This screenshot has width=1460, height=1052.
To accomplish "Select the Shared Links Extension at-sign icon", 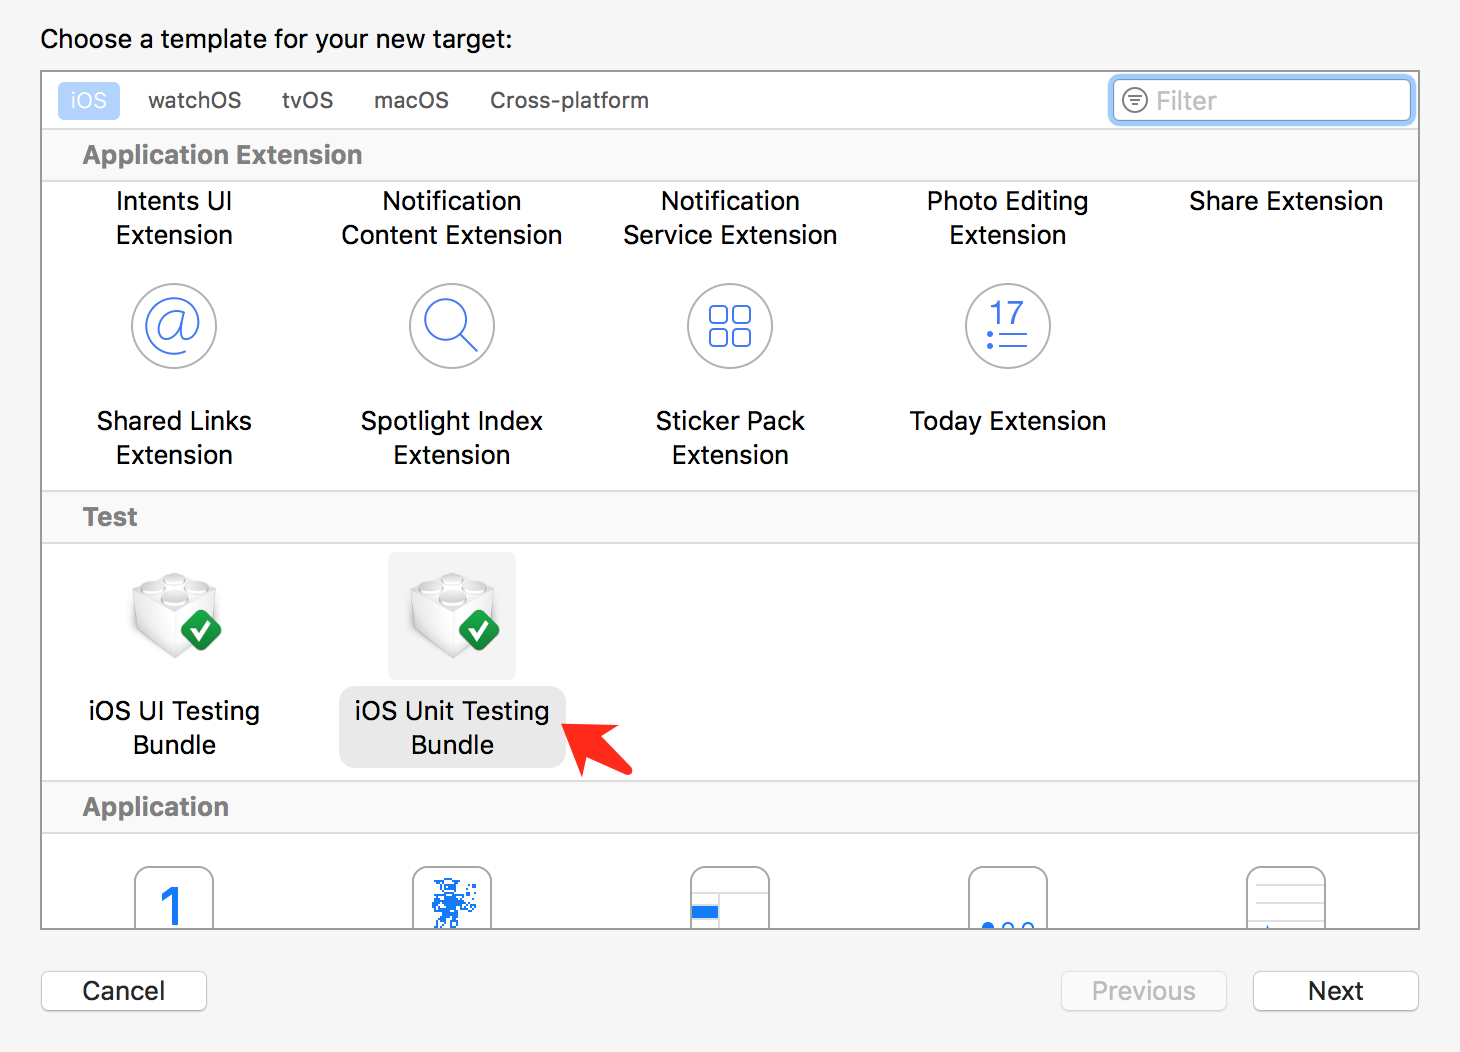I will pyautogui.click(x=174, y=326).
